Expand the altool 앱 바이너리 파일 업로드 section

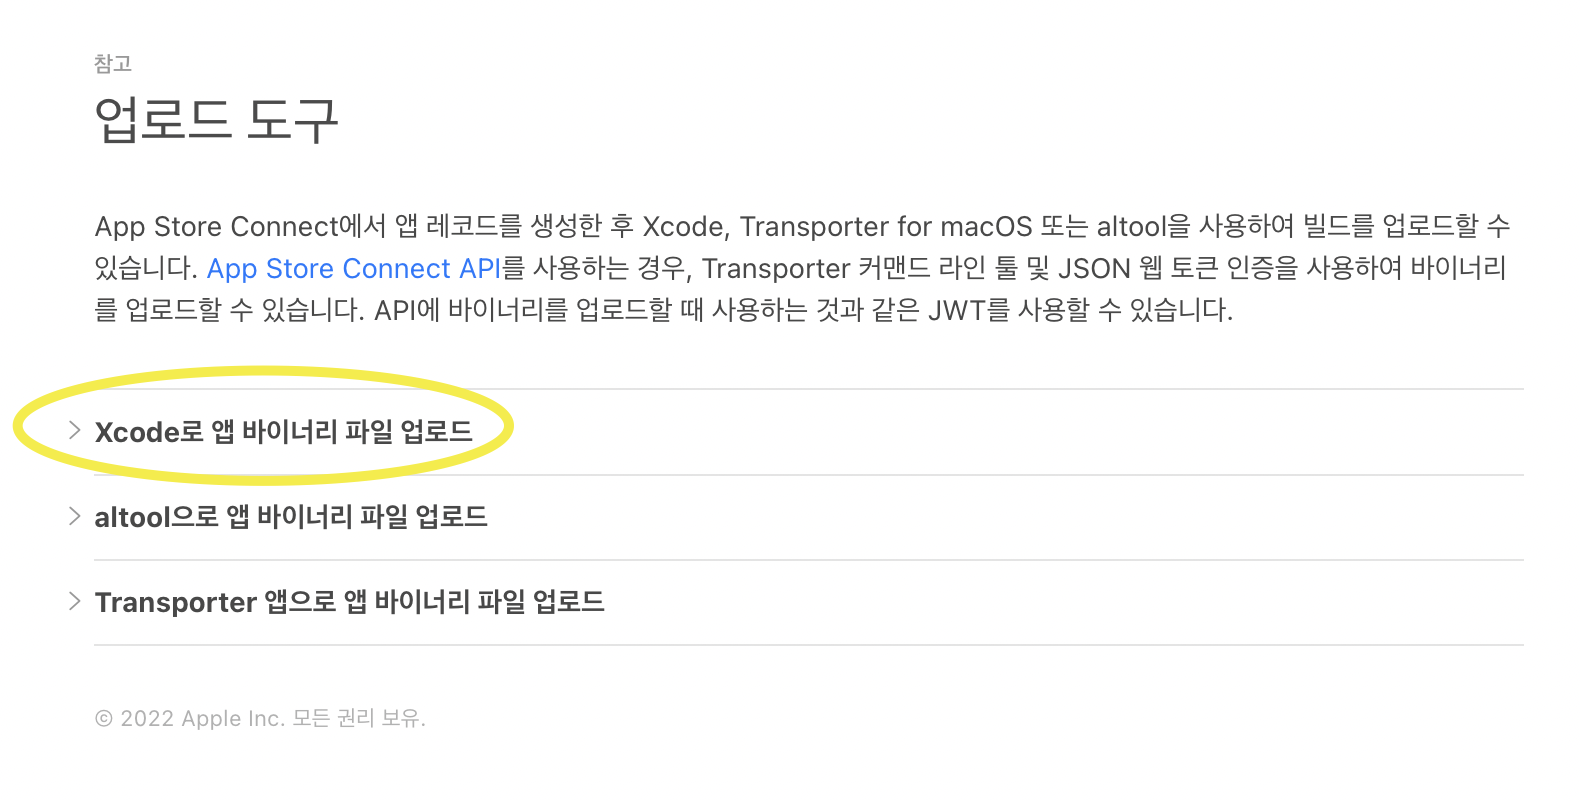(291, 516)
